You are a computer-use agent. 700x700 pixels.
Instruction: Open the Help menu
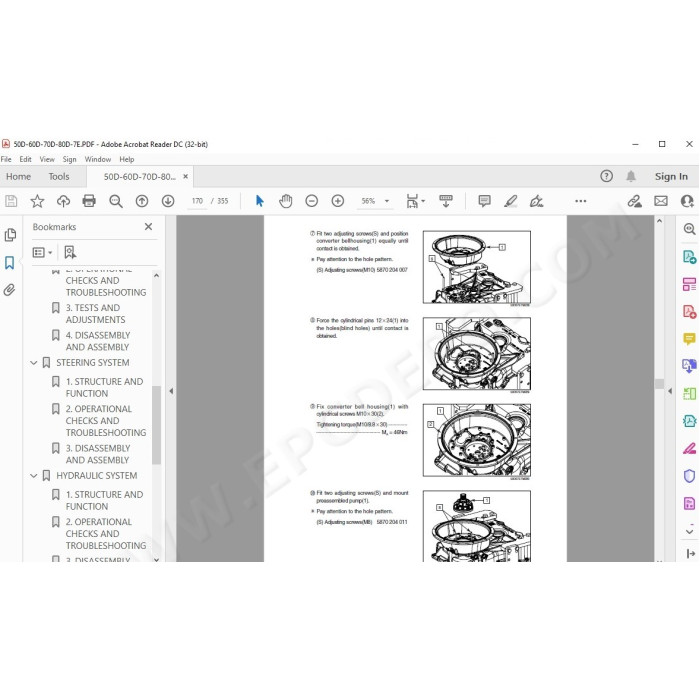pos(127,159)
